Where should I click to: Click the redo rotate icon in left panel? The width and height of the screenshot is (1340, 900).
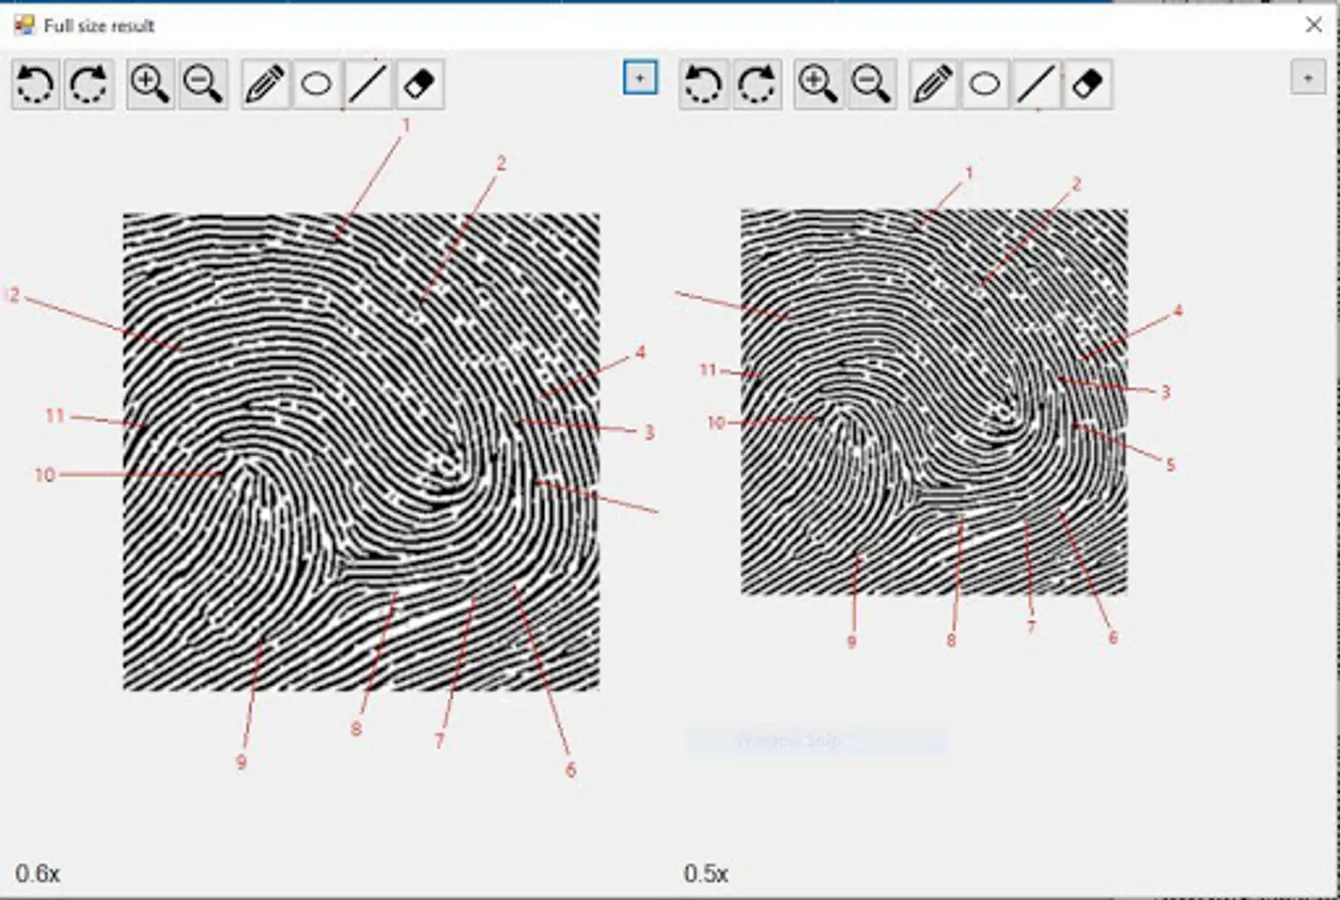tap(89, 84)
